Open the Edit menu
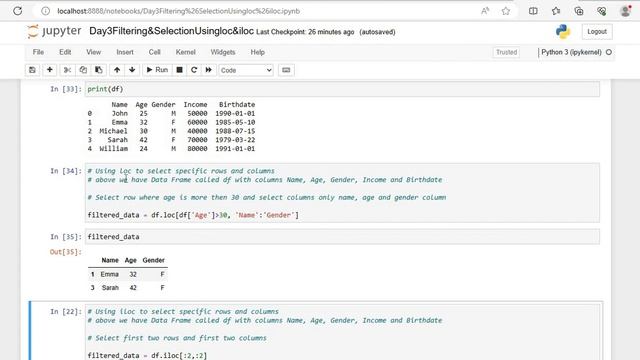Viewport: 640px width, 360px height. (x=65, y=52)
